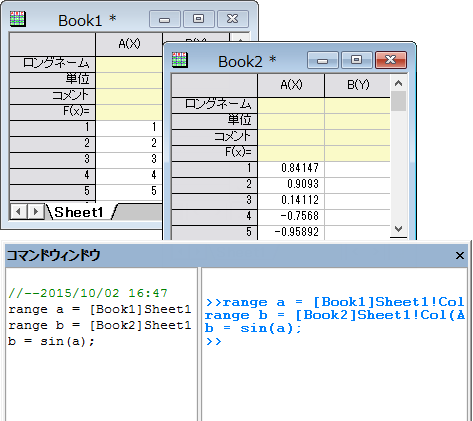Select column B(Y) header in Book2
This screenshot has height=421, width=473.
[358, 85]
